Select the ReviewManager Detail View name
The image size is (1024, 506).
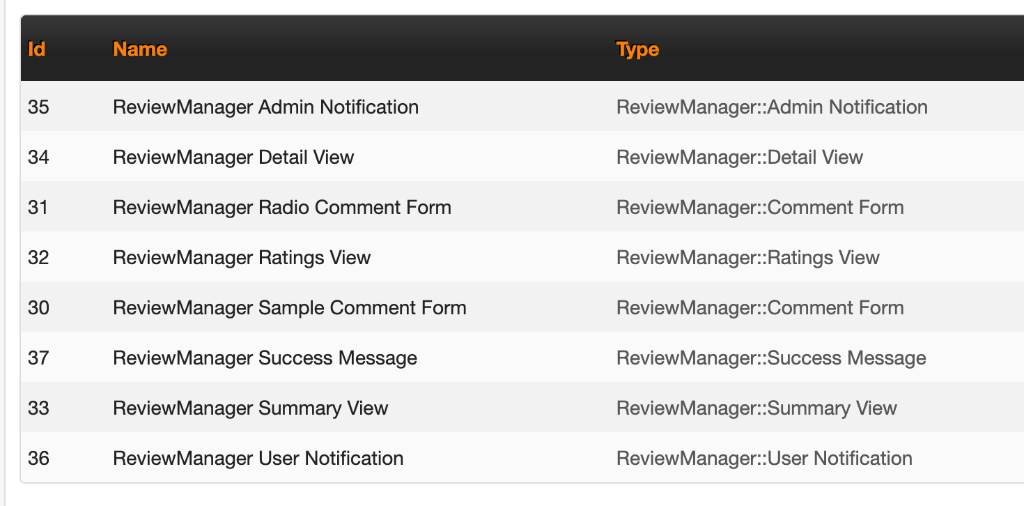[x=233, y=157]
